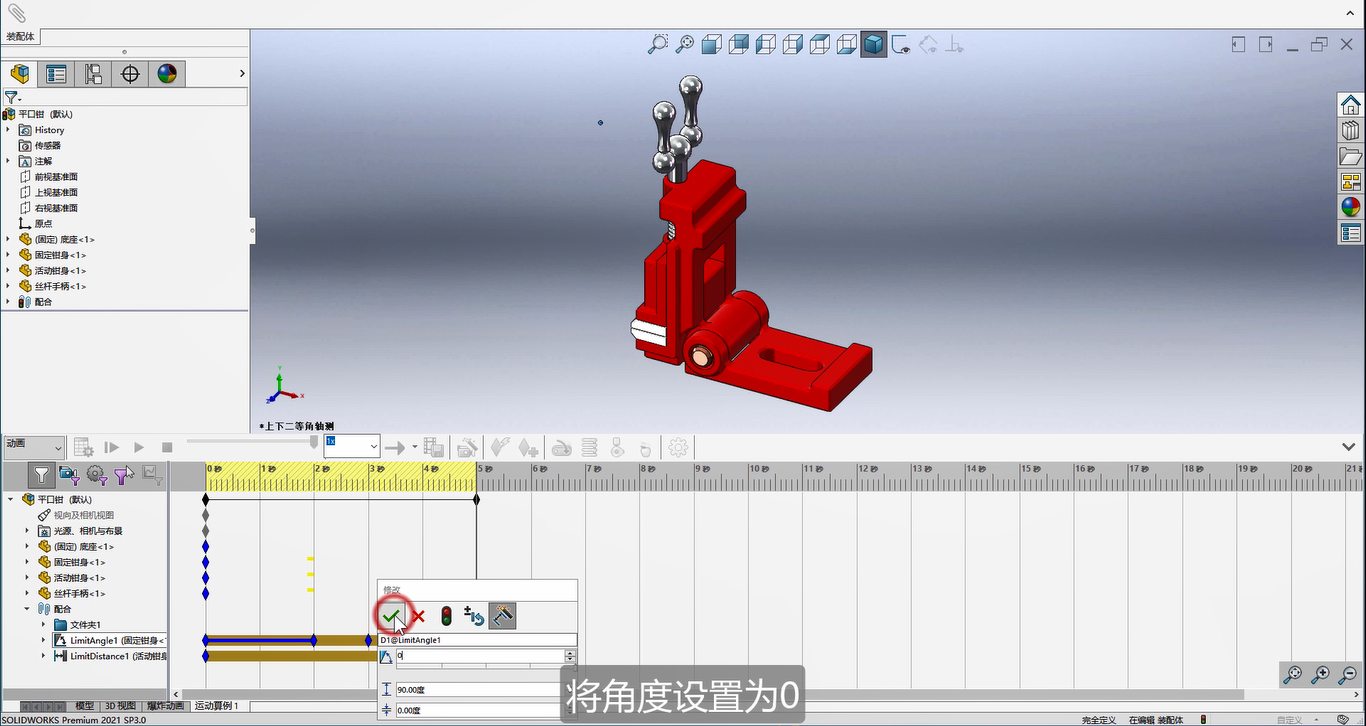The height and width of the screenshot is (726, 1366).
Task: Toggle the No Filter funnel button
Action: pos(41,475)
